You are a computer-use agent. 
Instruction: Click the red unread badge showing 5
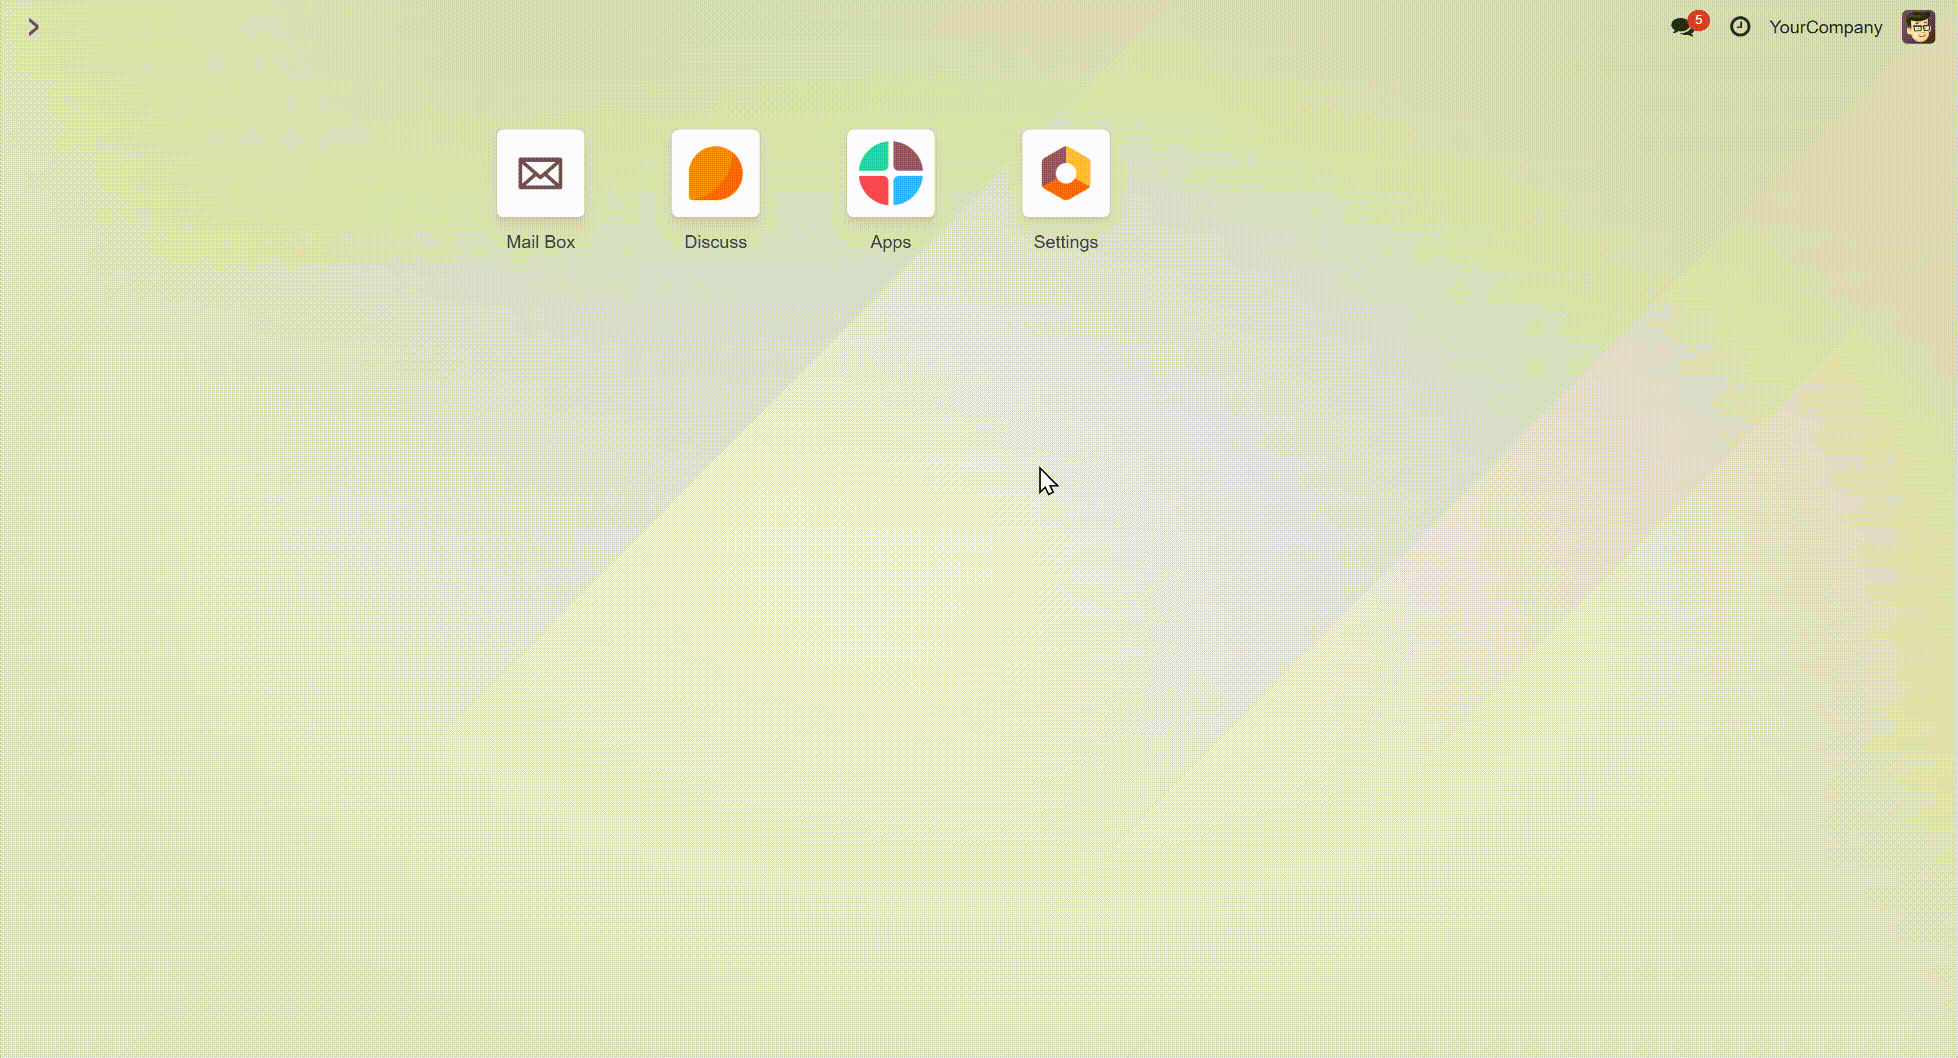[1698, 20]
